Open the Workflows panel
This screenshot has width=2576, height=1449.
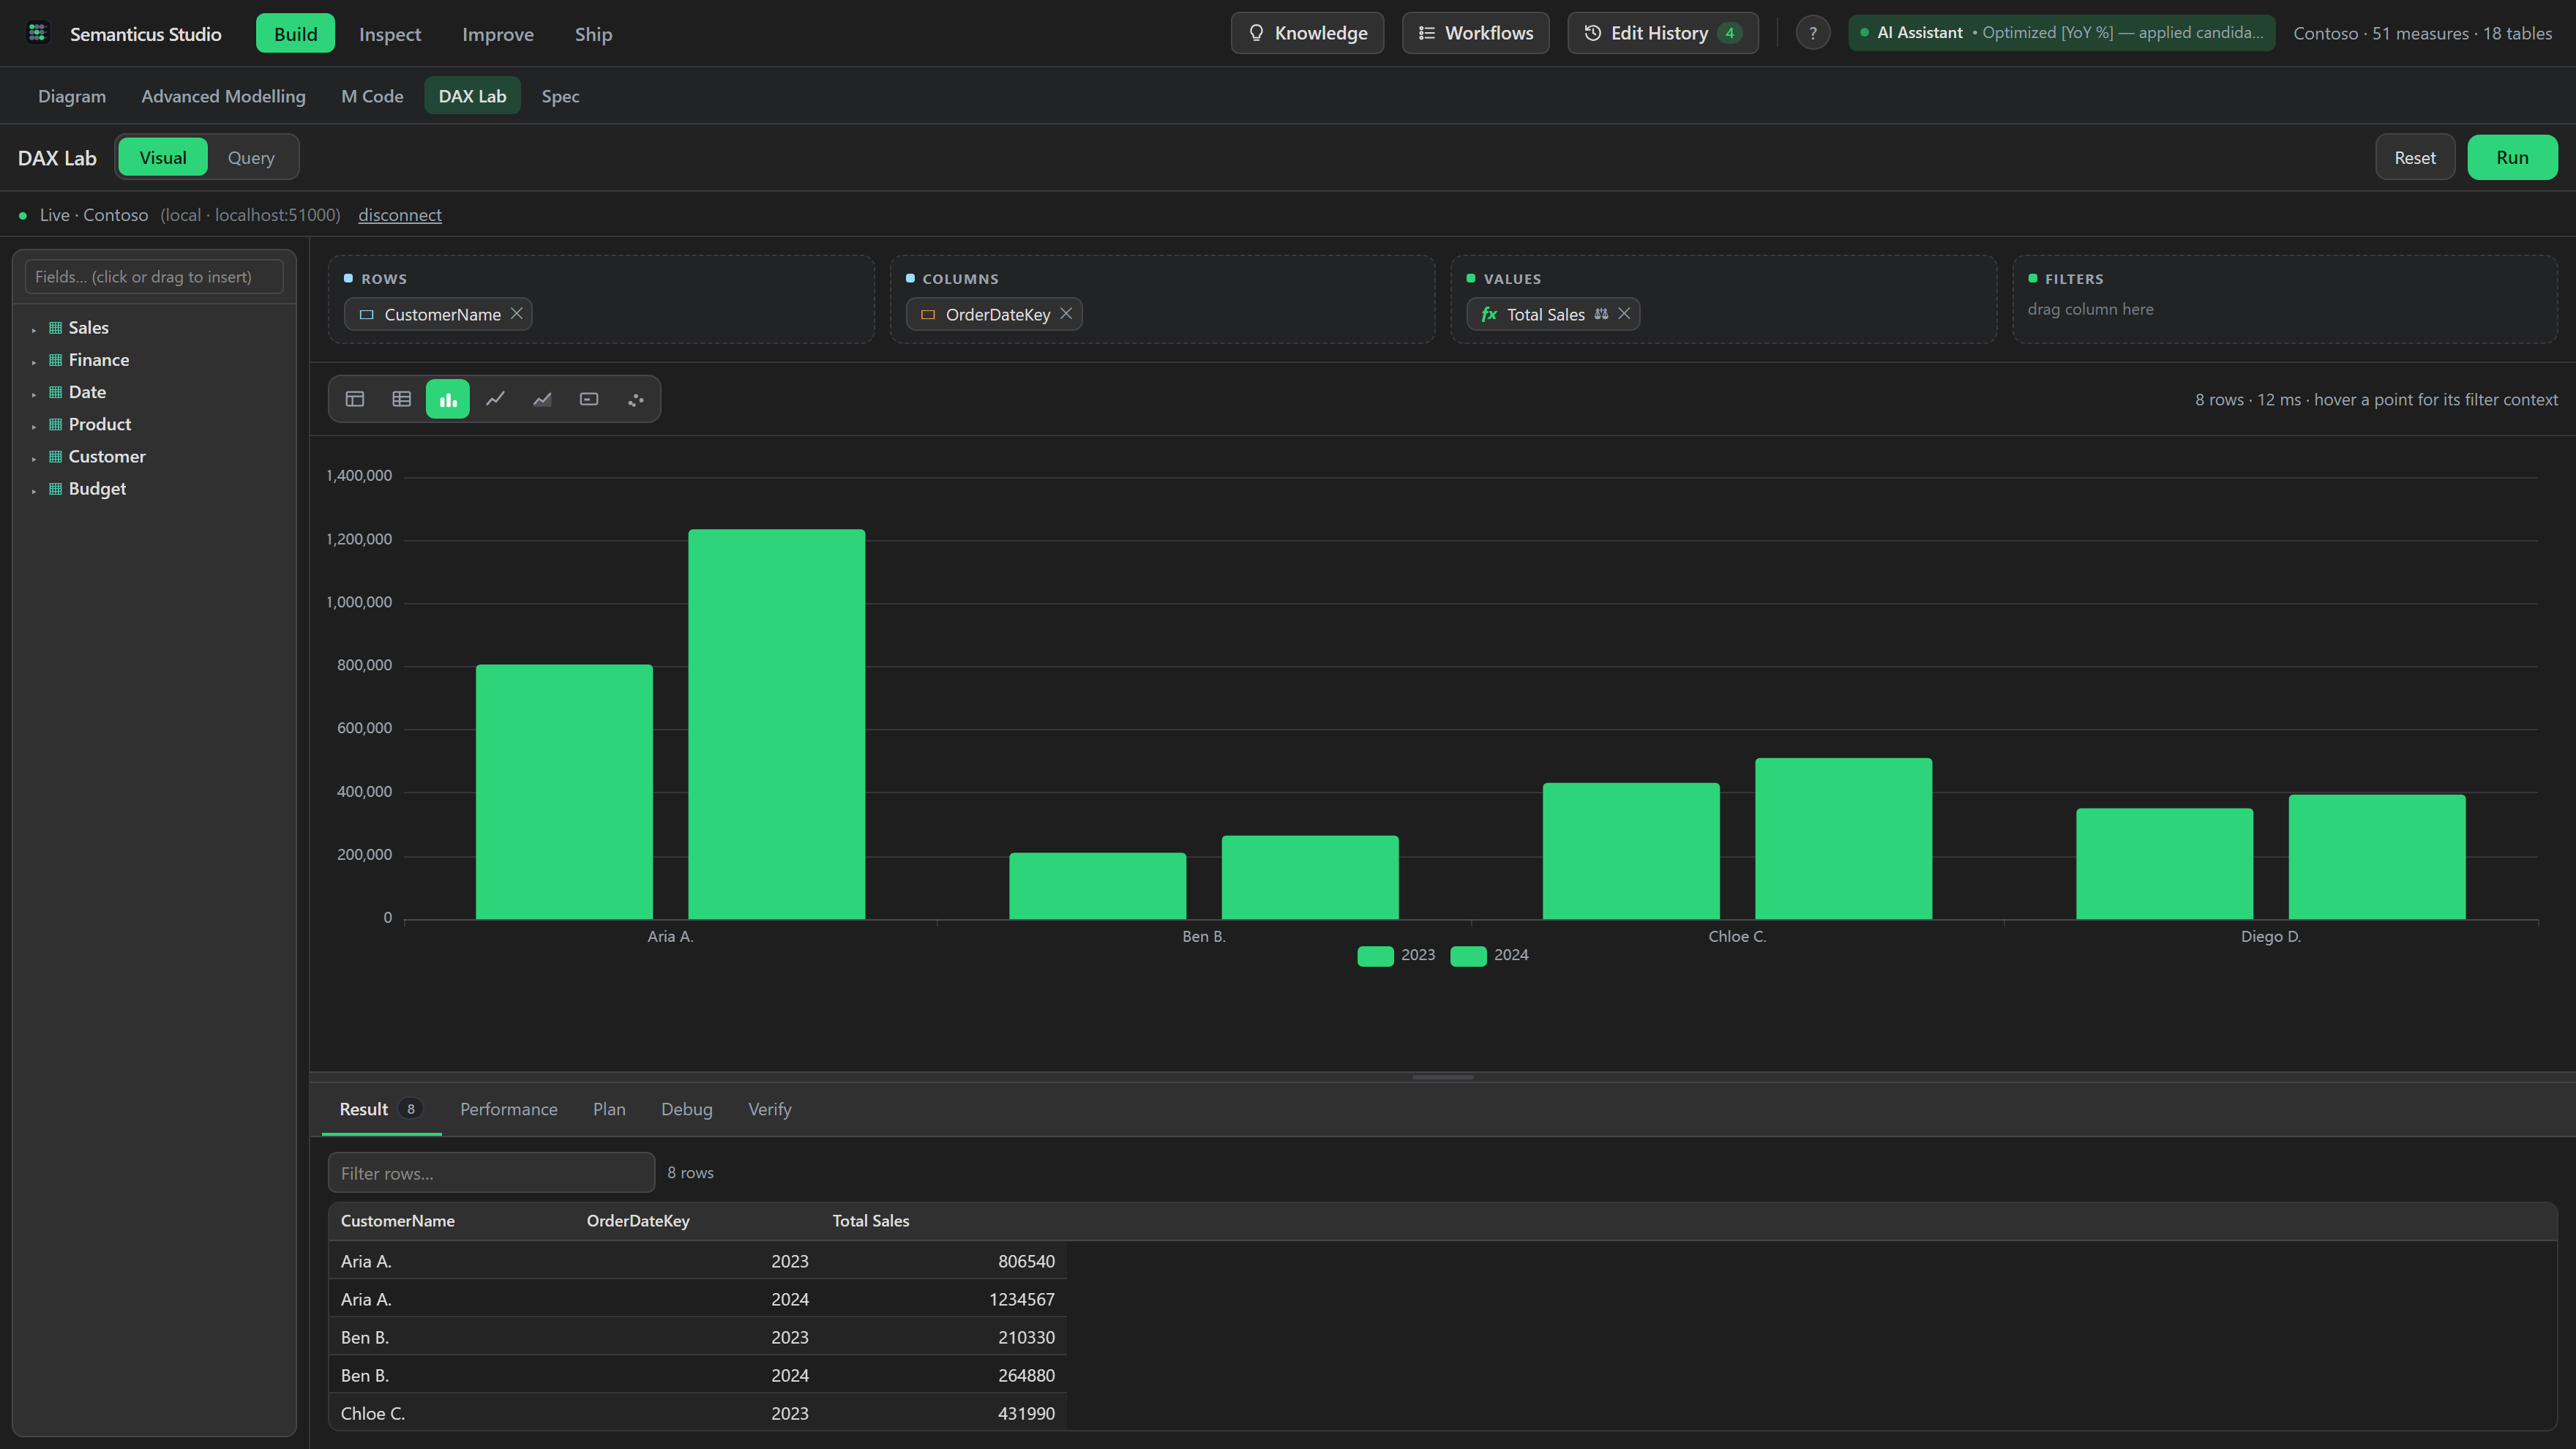pyautogui.click(x=1475, y=33)
